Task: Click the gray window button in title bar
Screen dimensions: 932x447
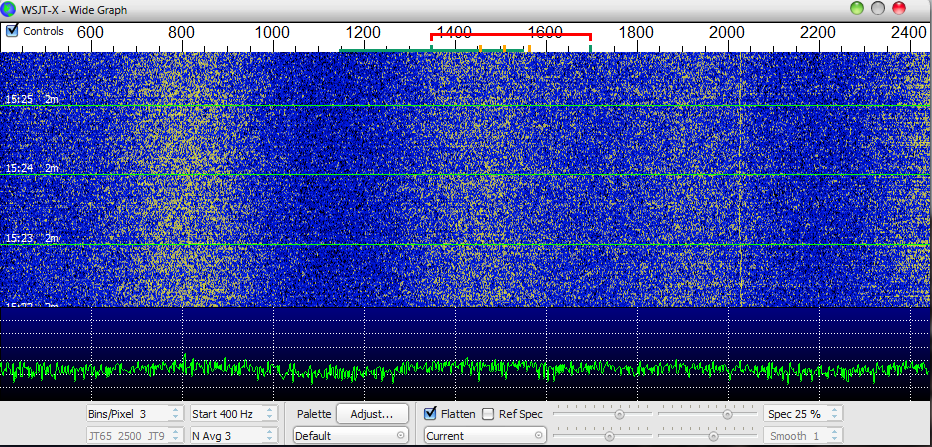Action: pos(878,8)
